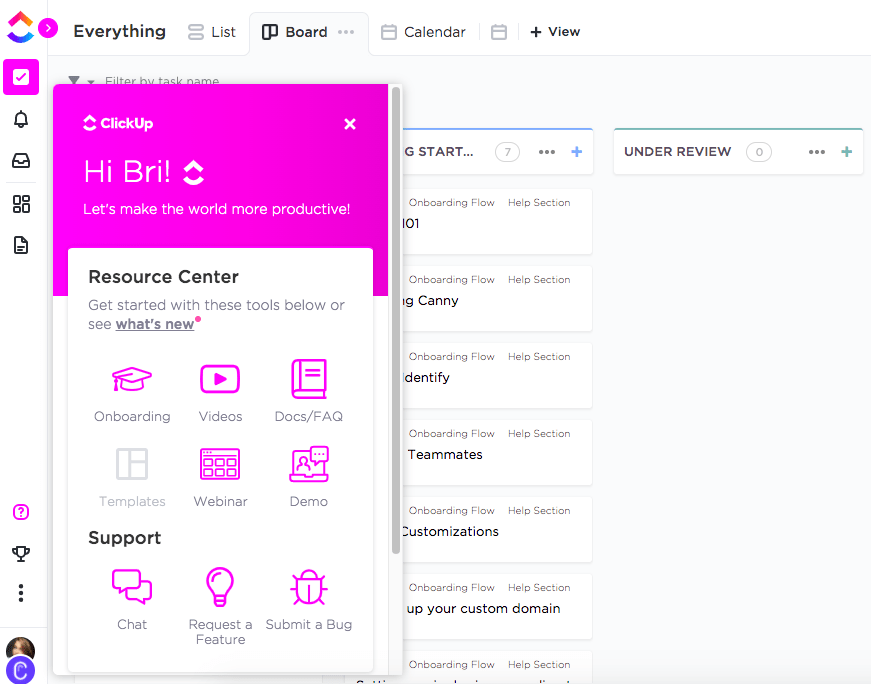Click the user profile avatar photo
871x684 pixels.
point(21,648)
